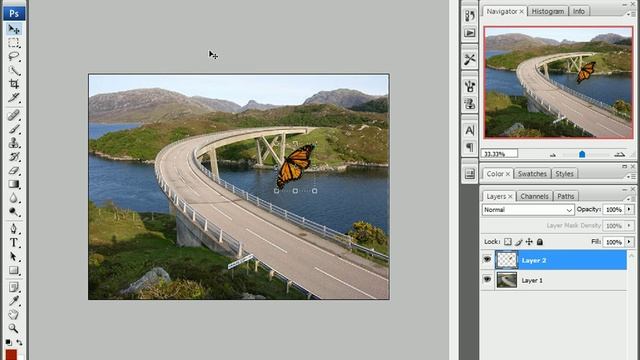Open the Fill slider arrow
640x360 pixels.
click(x=629, y=242)
